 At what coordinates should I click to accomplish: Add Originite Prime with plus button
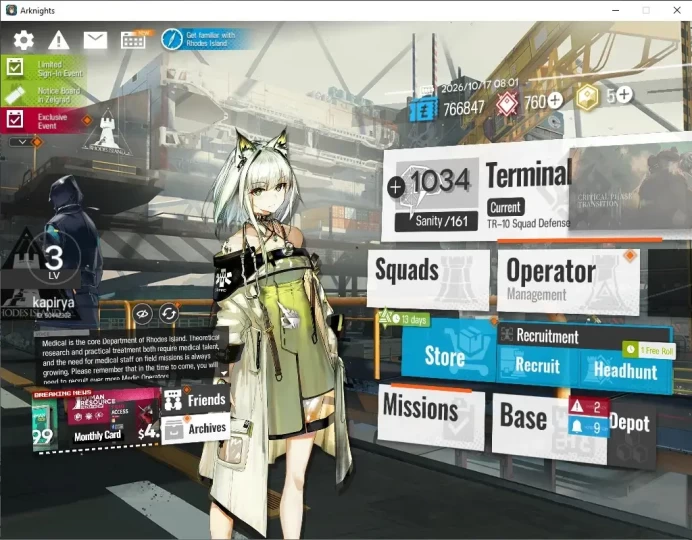pos(624,94)
